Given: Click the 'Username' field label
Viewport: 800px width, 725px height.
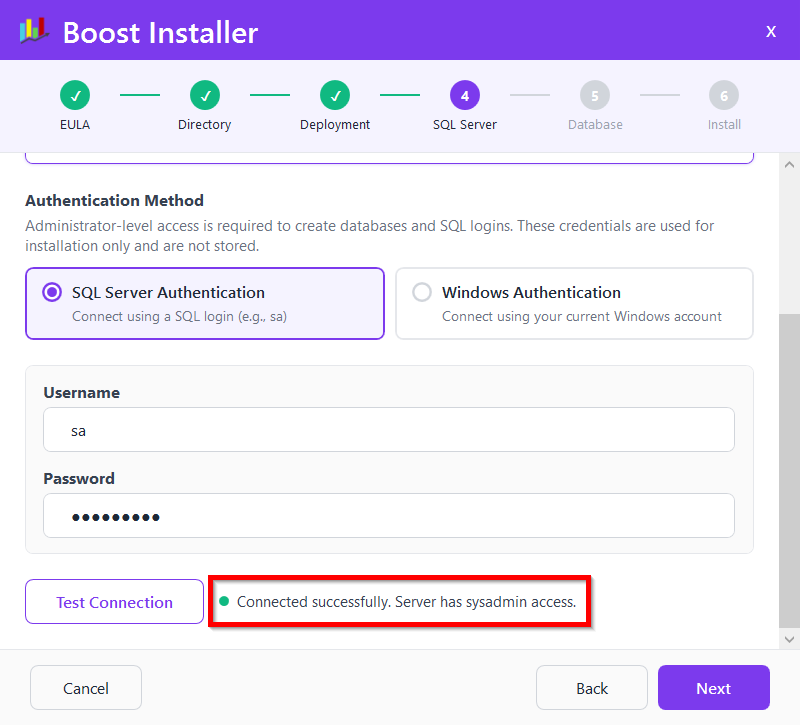Looking at the screenshot, I should pyautogui.click(x=82, y=393).
